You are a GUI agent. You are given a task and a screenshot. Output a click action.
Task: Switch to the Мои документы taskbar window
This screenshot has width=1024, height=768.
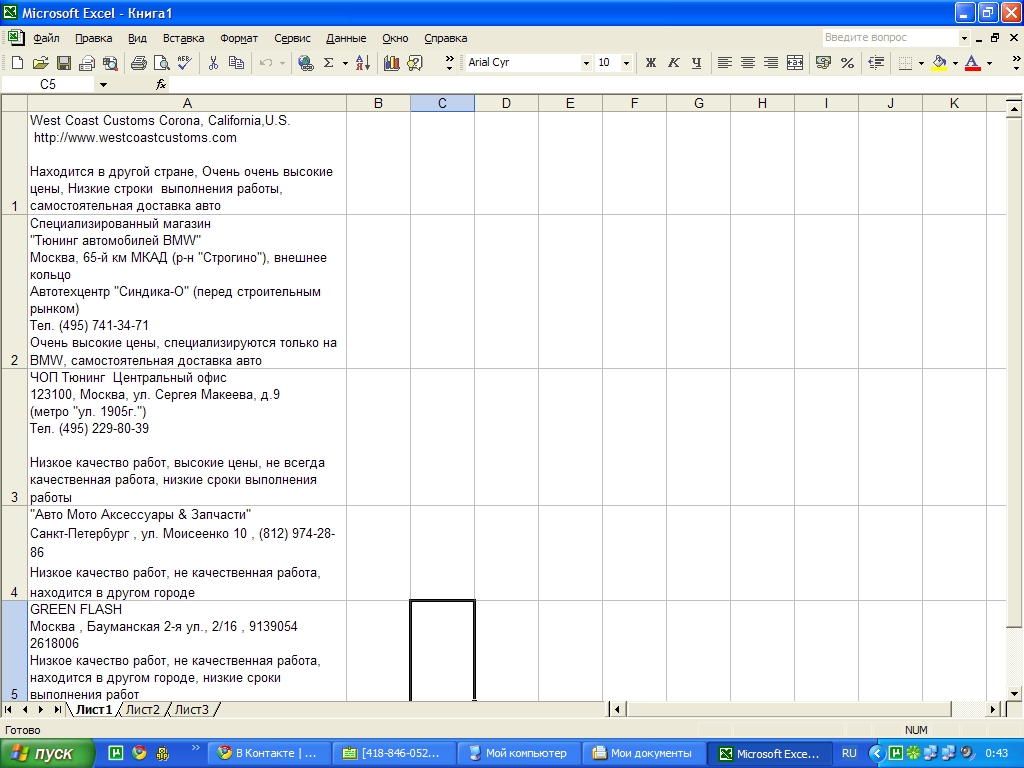[643, 753]
